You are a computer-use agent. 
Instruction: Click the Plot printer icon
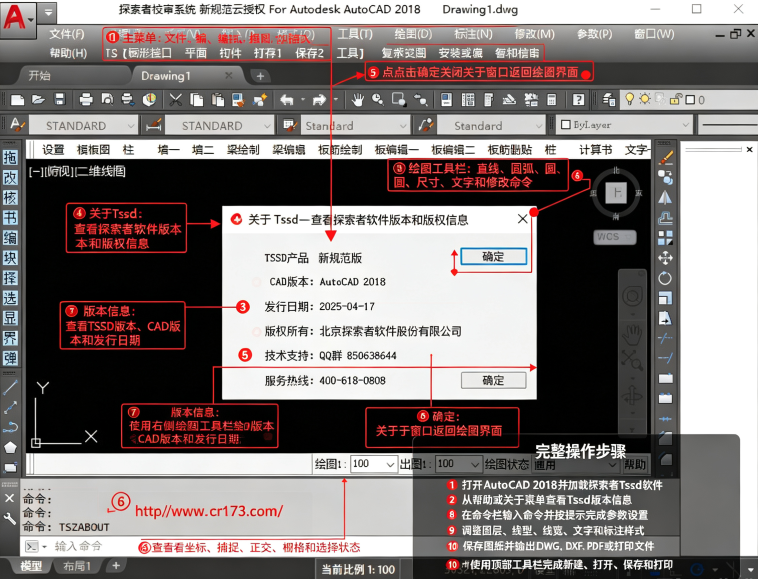86,100
